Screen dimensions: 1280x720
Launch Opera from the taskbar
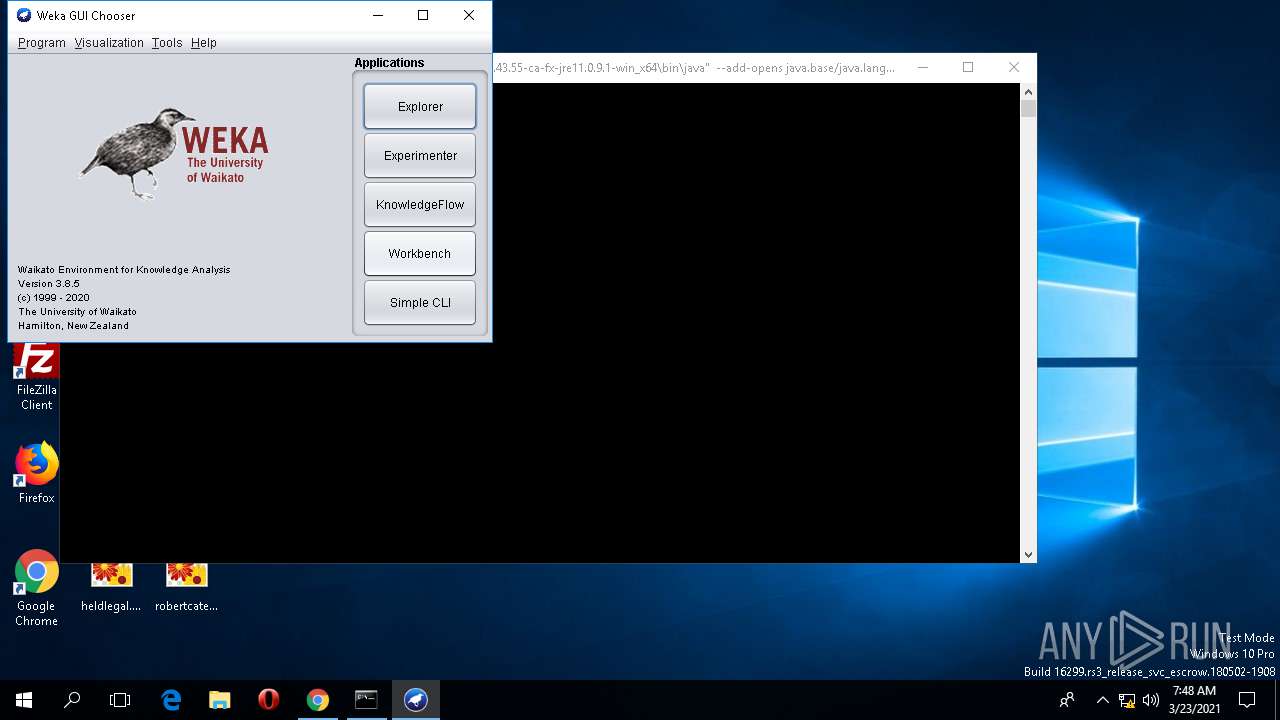click(268, 700)
